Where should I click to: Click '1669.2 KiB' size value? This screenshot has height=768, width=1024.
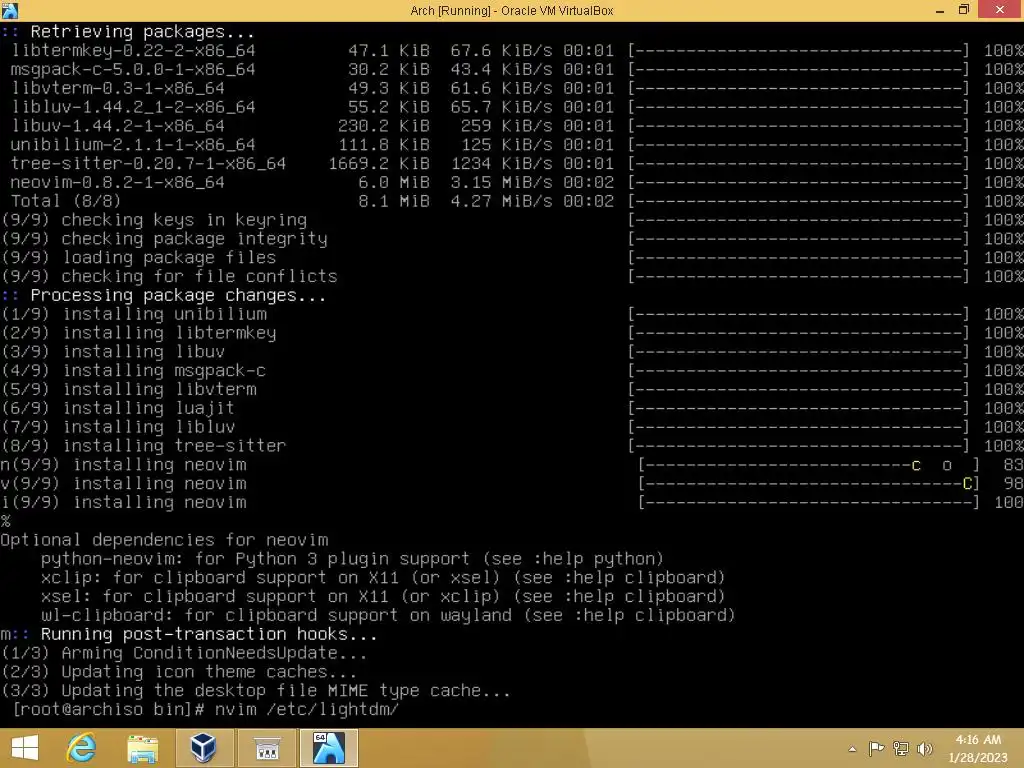click(x=379, y=163)
